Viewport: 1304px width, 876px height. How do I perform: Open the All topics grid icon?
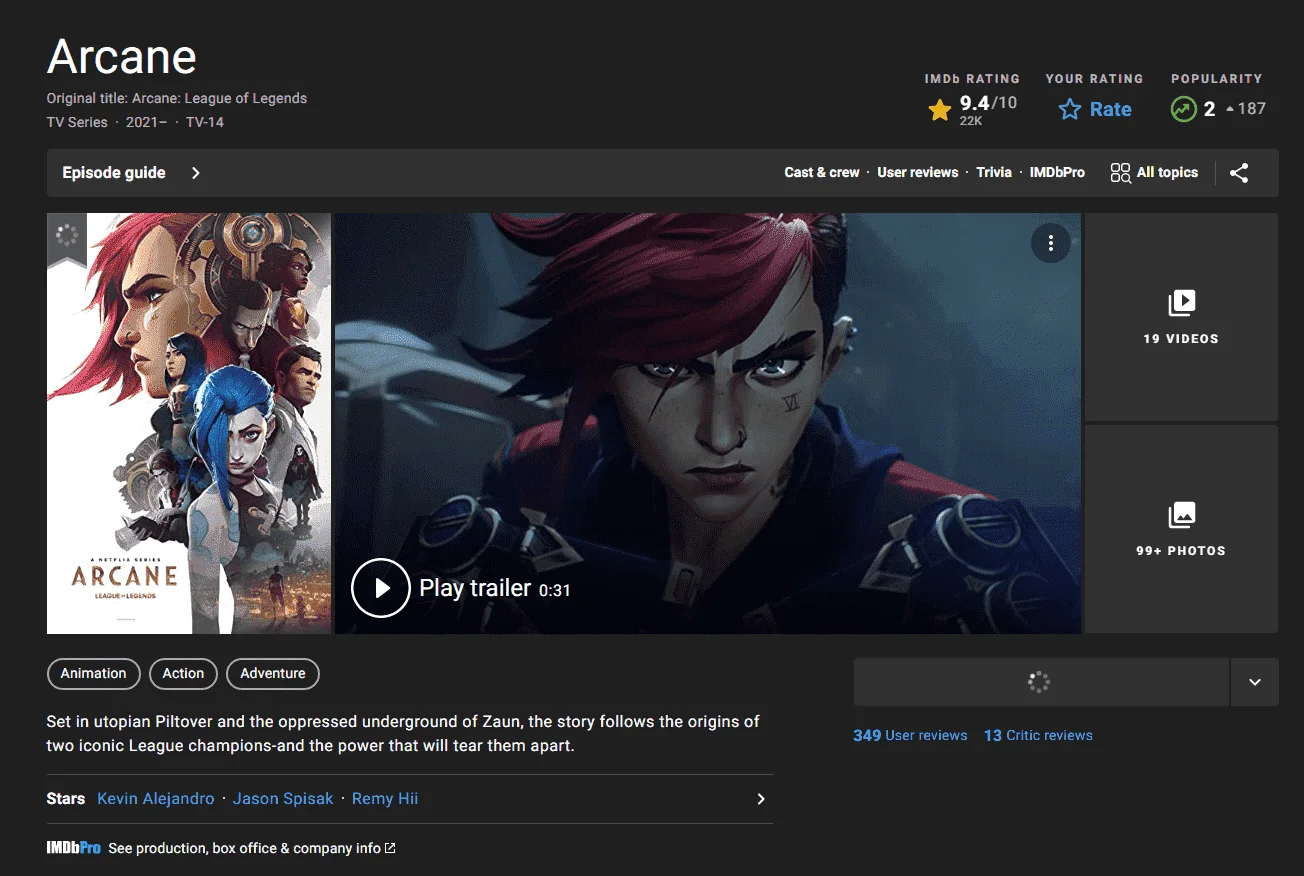(1121, 173)
